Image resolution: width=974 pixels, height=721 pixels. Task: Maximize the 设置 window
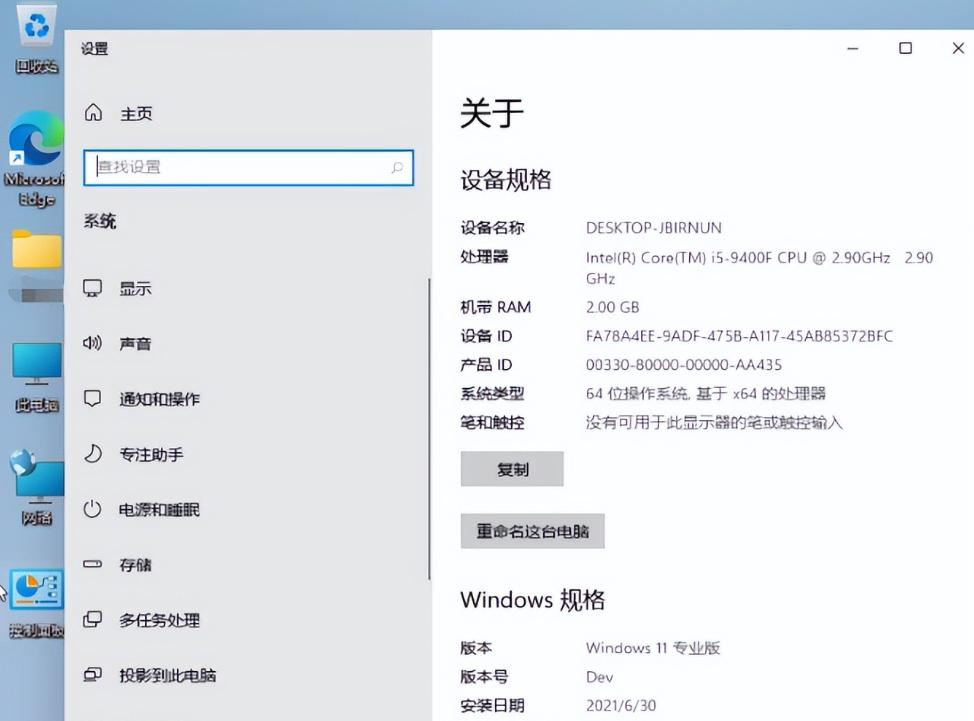click(x=906, y=48)
